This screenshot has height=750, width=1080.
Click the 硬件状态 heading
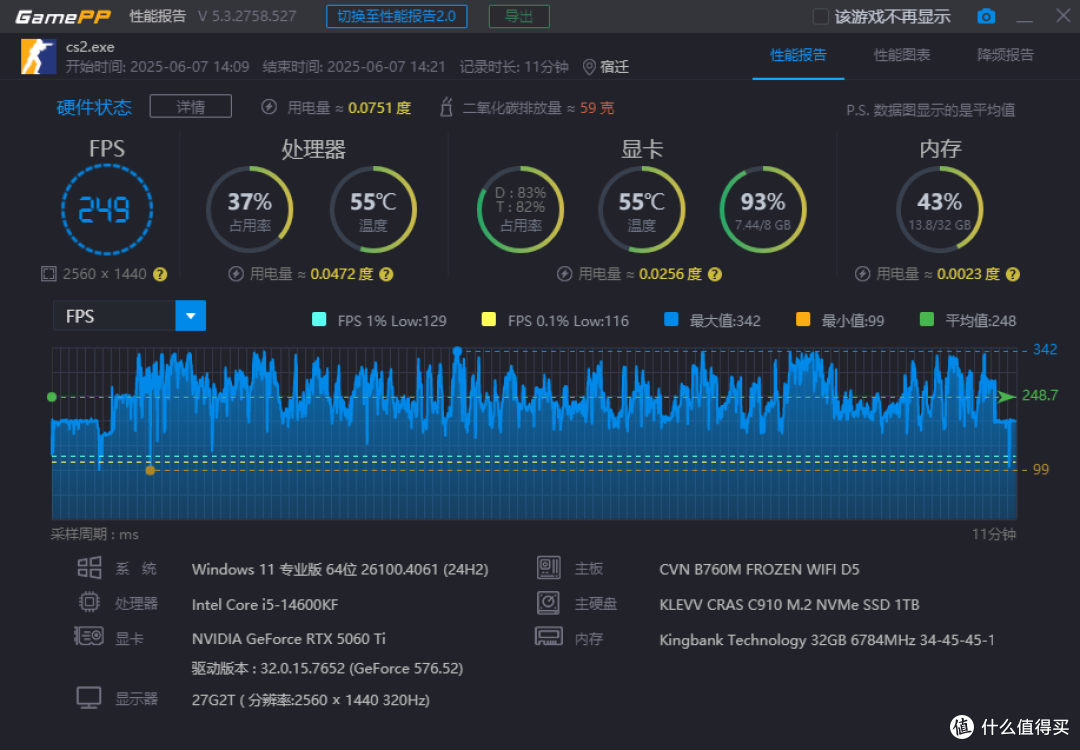tap(94, 107)
